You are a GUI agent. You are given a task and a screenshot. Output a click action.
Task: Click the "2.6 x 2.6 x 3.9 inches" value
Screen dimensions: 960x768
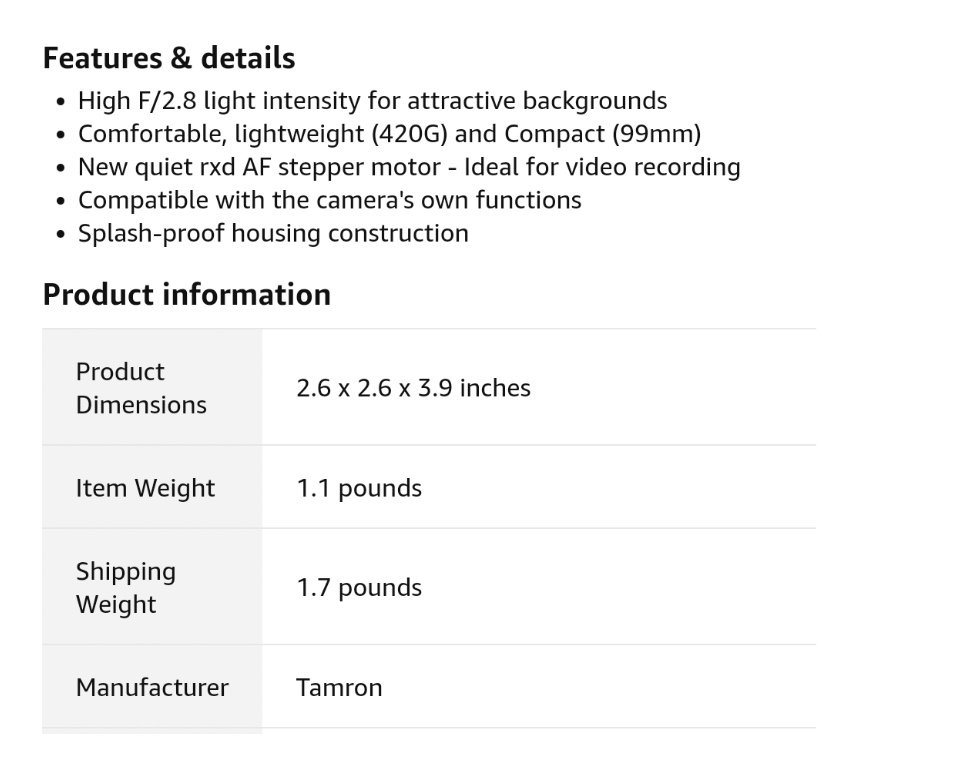tap(413, 388)
